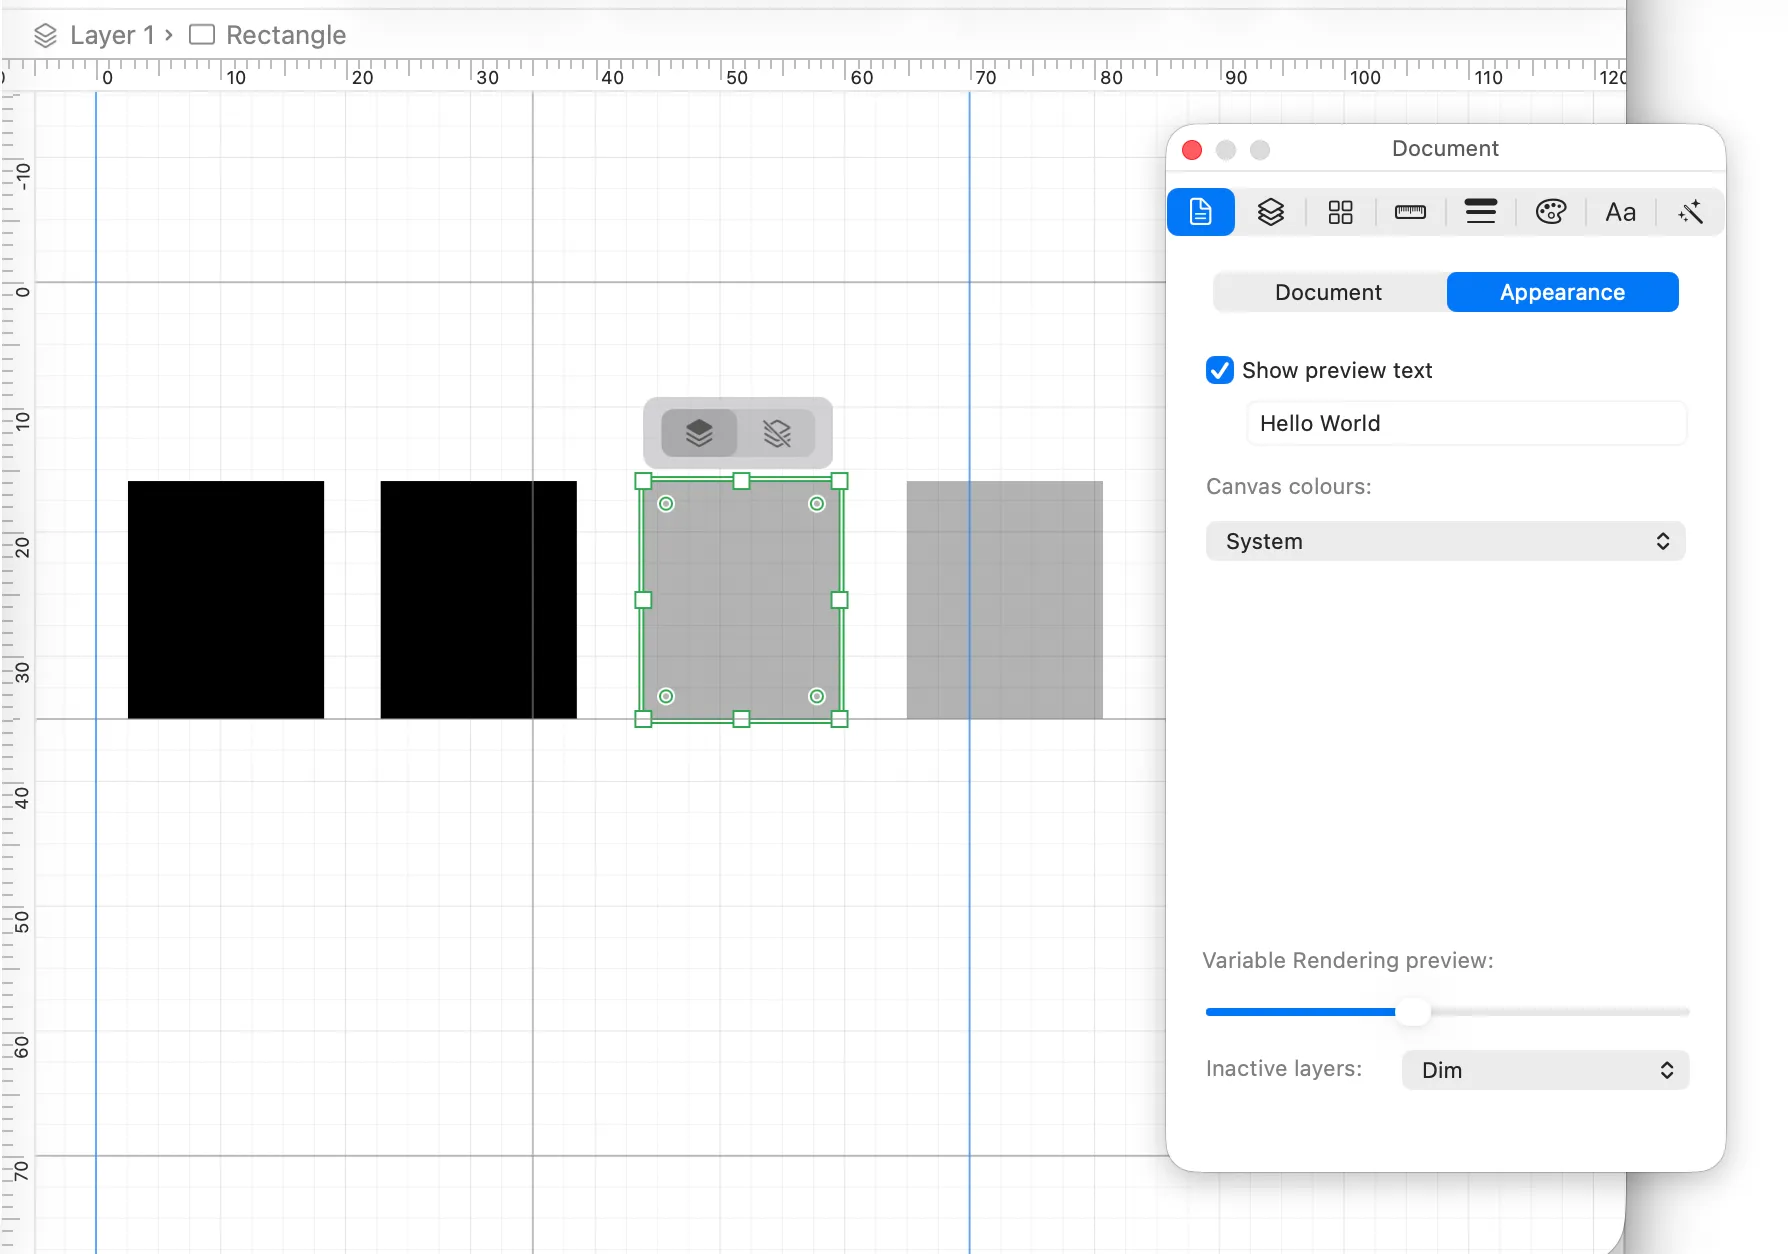The width and height of the screenshot is (1788, 1254).
Task: Switch to the Appearance segment tab
Action: coord(1563,292)
